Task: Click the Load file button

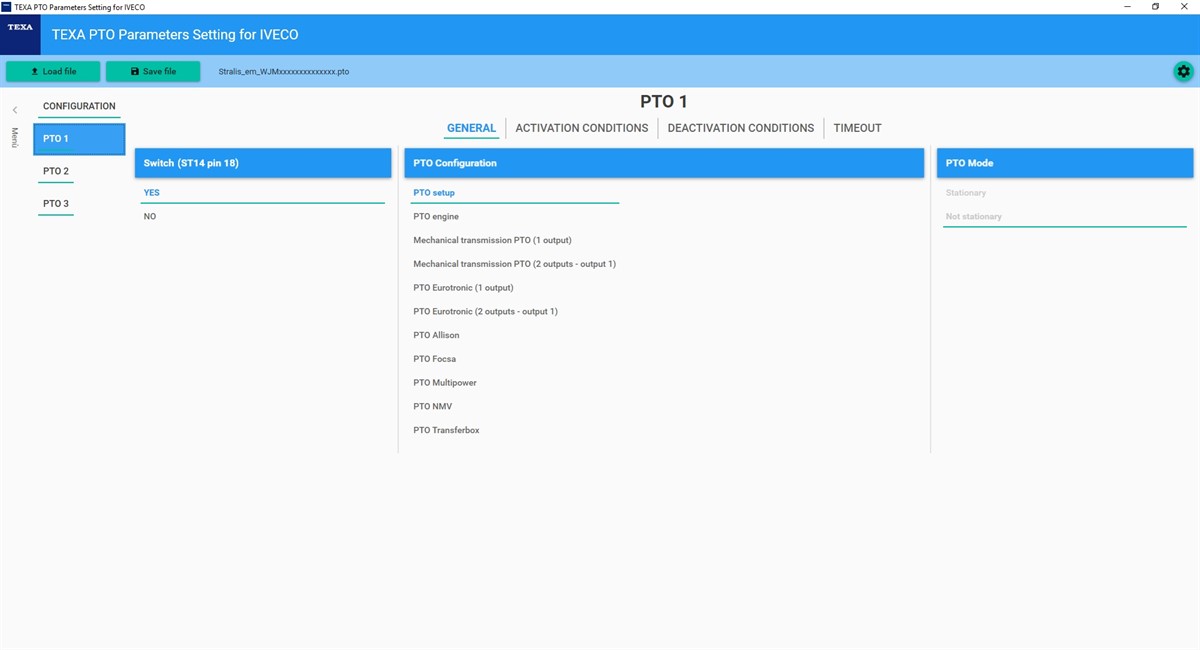Action: [53, 71]
